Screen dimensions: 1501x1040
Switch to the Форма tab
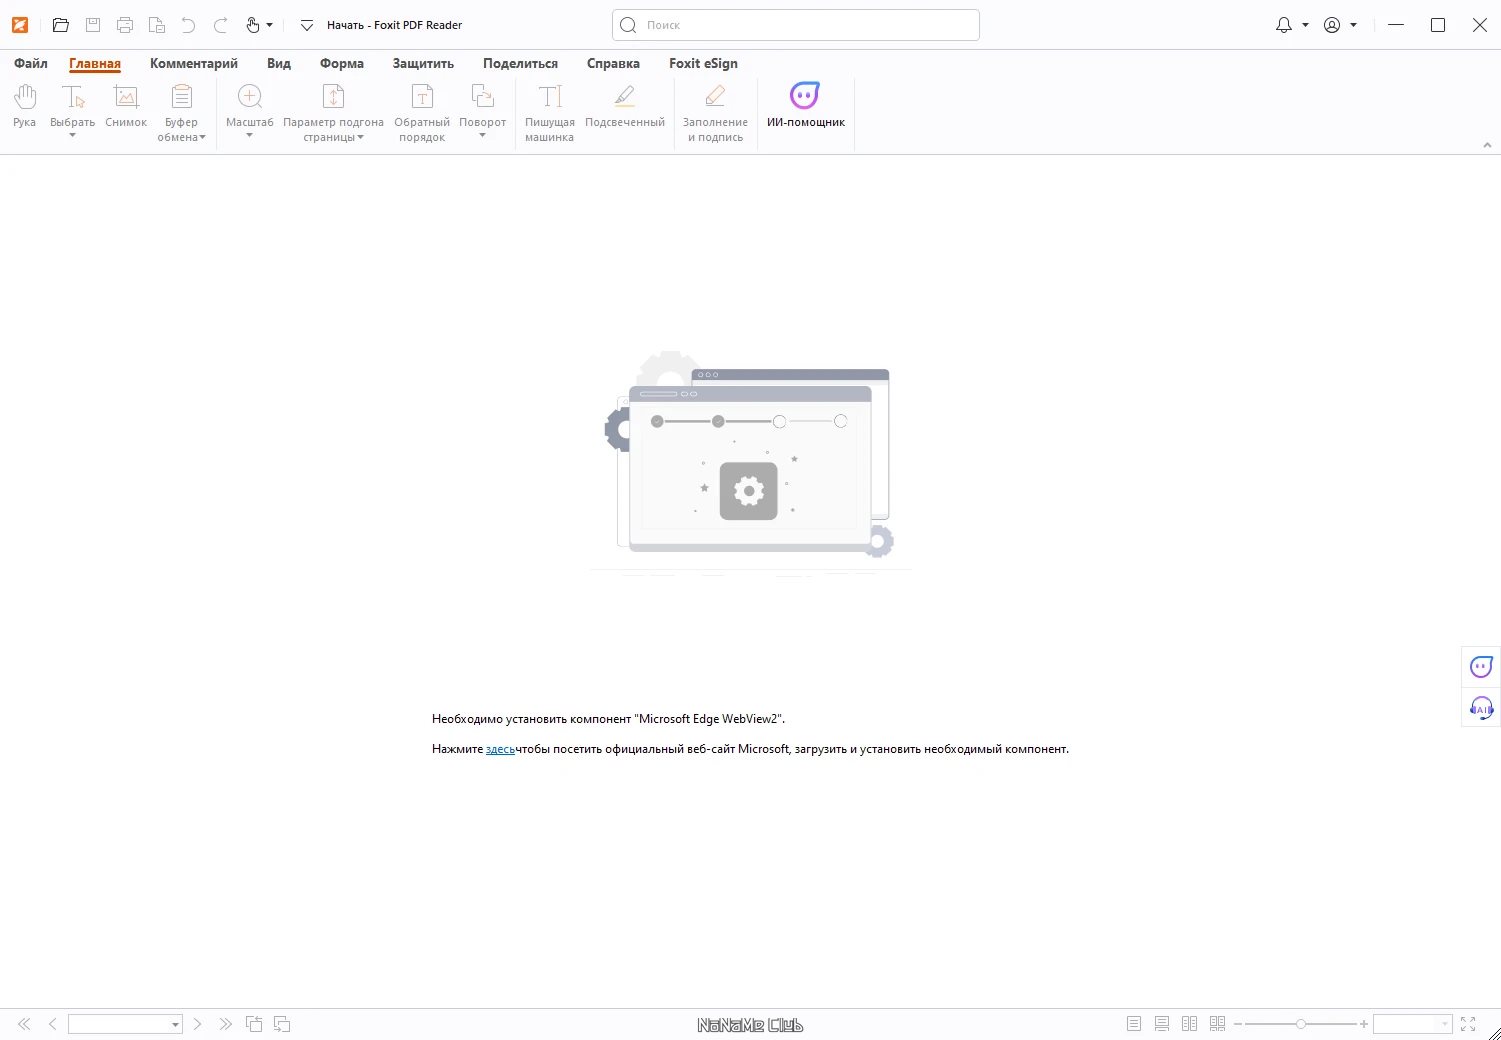[342, 63]
